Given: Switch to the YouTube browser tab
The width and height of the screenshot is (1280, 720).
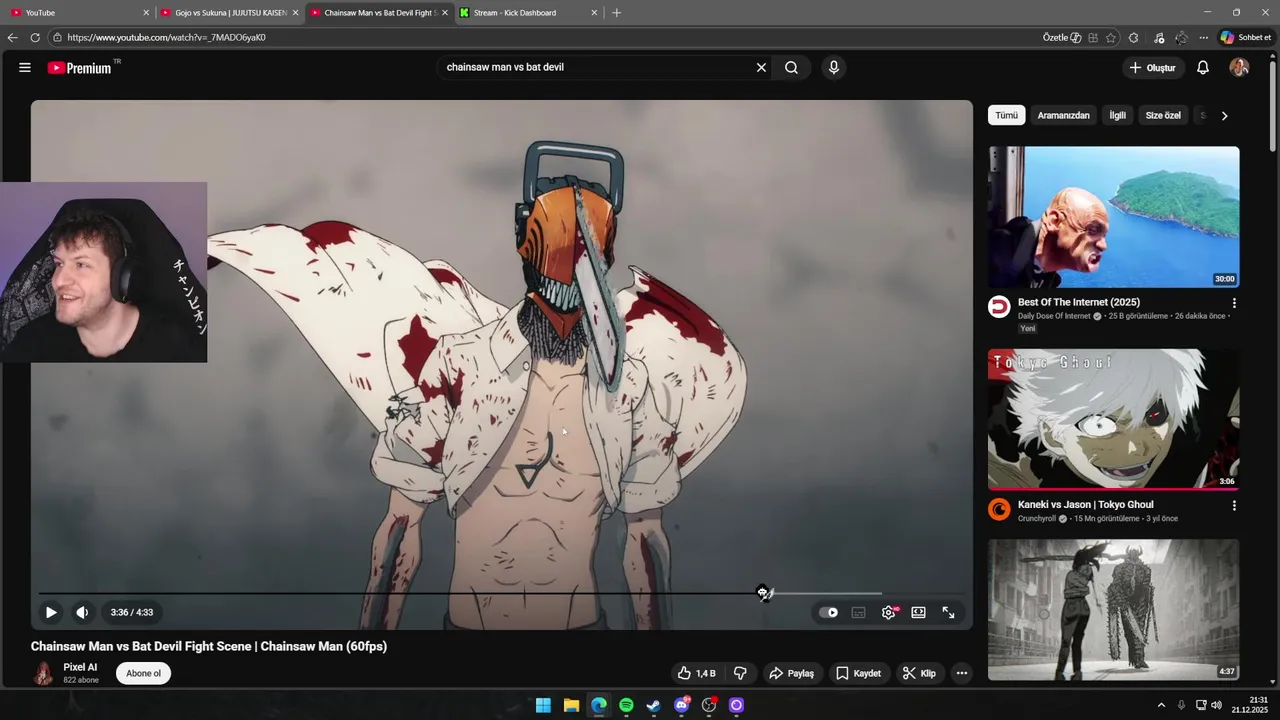Looking at the screenshot, I should coord(78,13).
